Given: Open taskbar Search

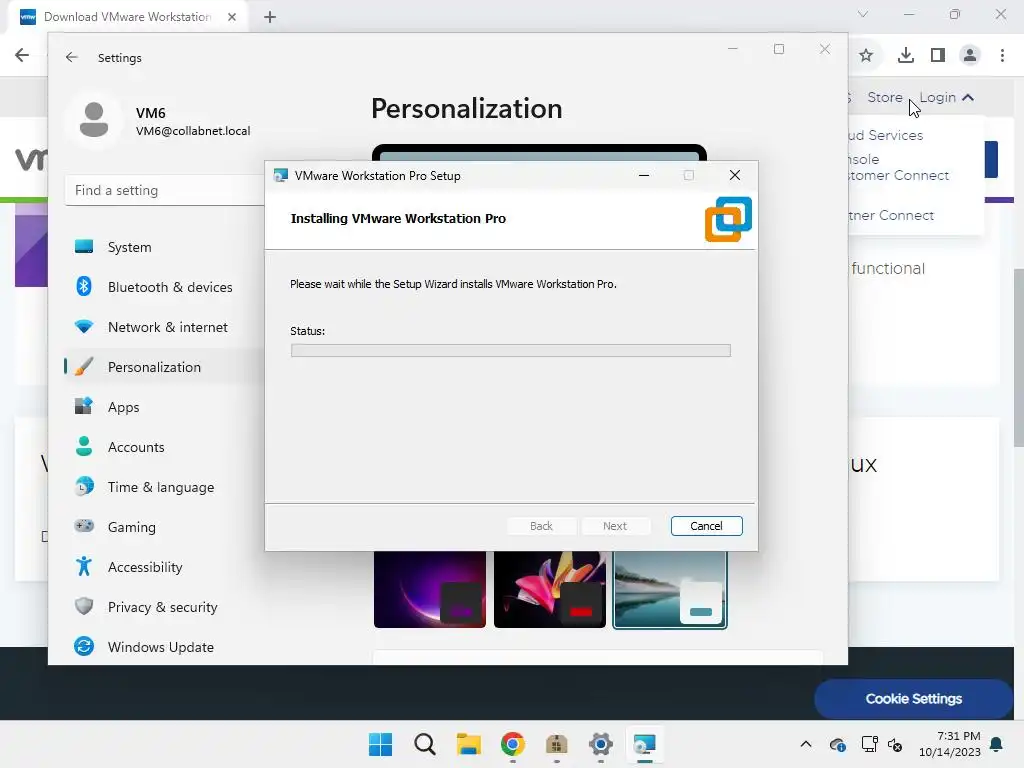Looking at the screenshot, I should (x=424, y=744).
